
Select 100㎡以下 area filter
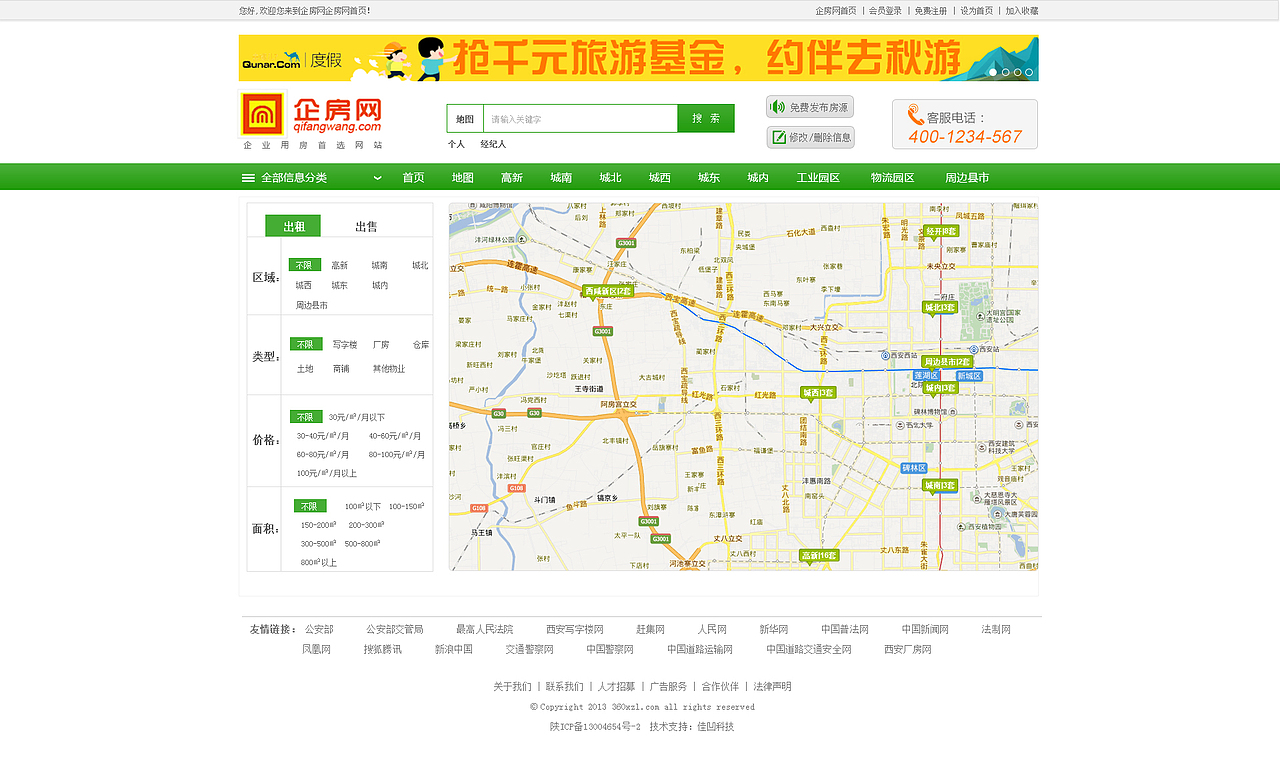[363, 506]
